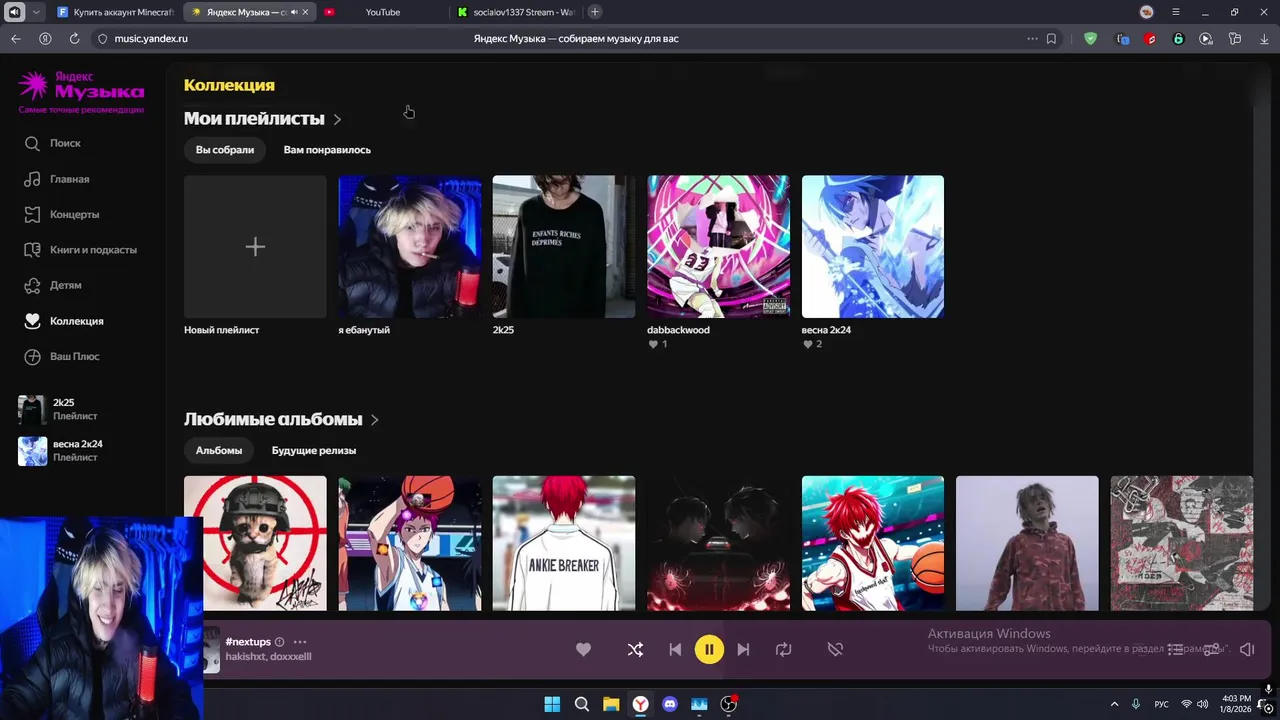Skip to the next track
The image size is (1280, 720).
[x=743, y=649]
